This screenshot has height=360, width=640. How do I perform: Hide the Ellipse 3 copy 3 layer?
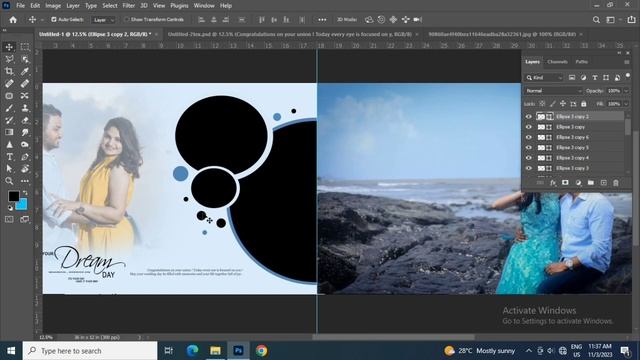click(x=529, y=168)
